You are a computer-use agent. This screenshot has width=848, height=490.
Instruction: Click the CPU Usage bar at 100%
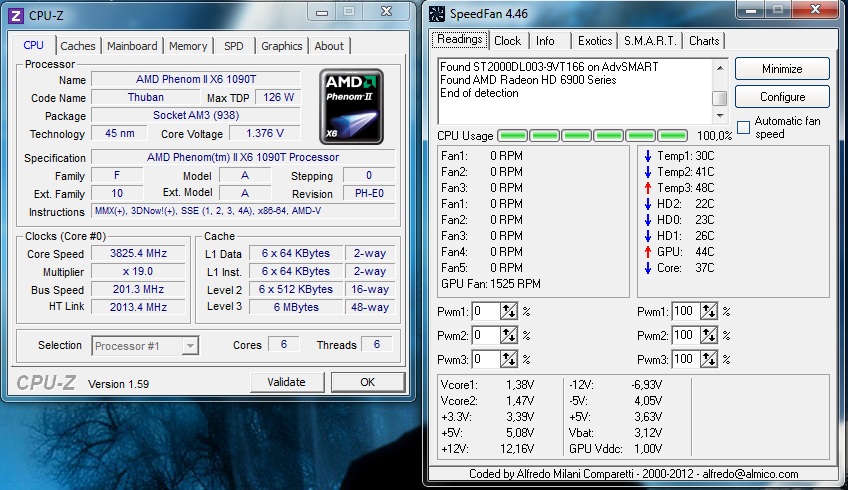pyautogui.click(x=592, y=135)
